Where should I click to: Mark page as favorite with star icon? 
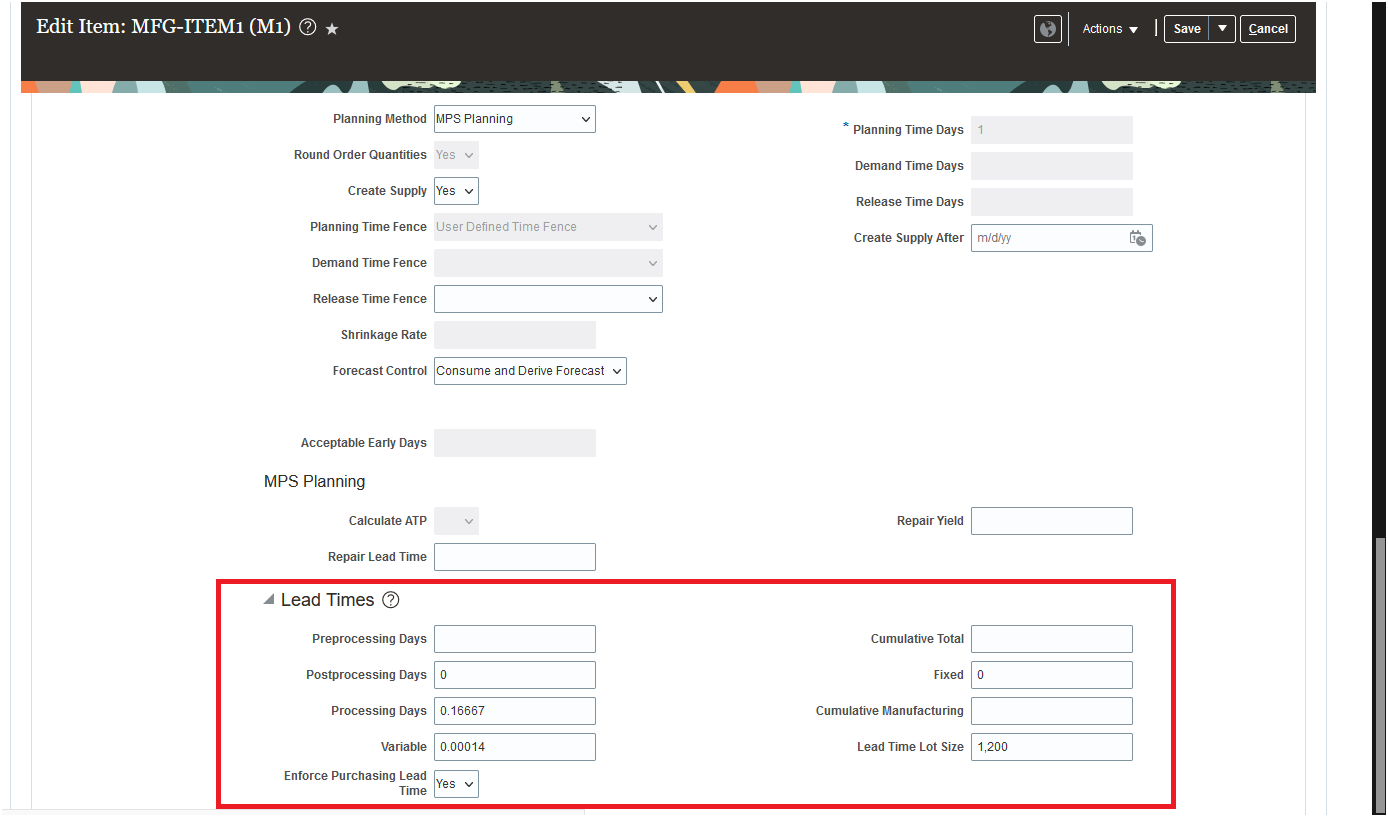coord(332,29)
